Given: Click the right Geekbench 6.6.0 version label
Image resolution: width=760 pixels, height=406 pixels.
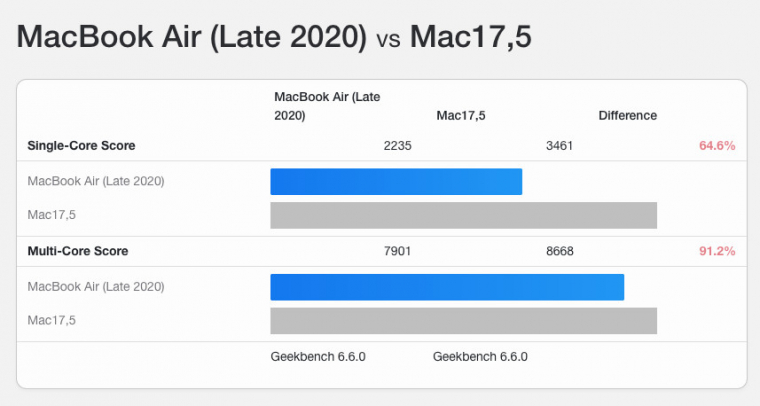Looking at the screenshot, I should [480, 356].
